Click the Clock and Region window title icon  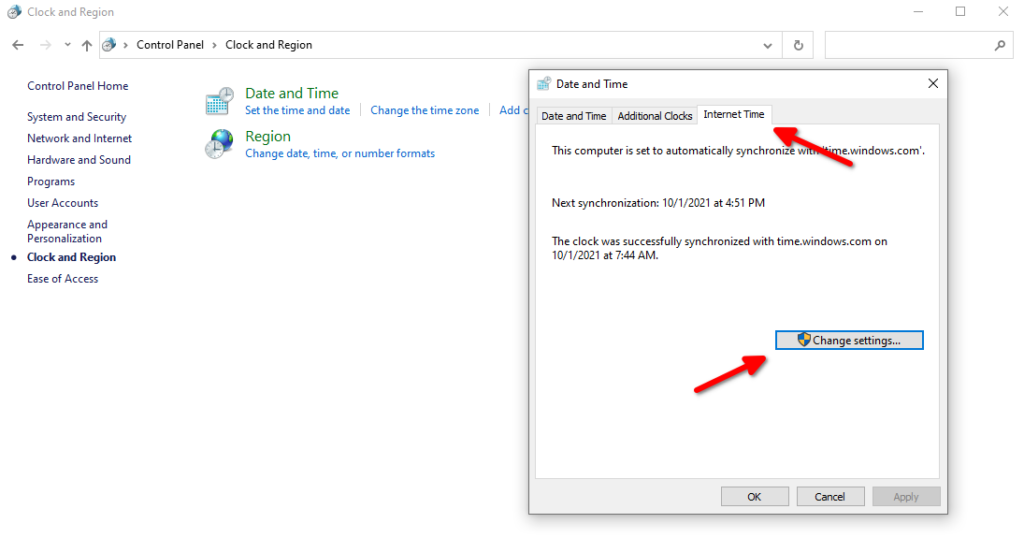pyautogui.click(x=14, y=12)
